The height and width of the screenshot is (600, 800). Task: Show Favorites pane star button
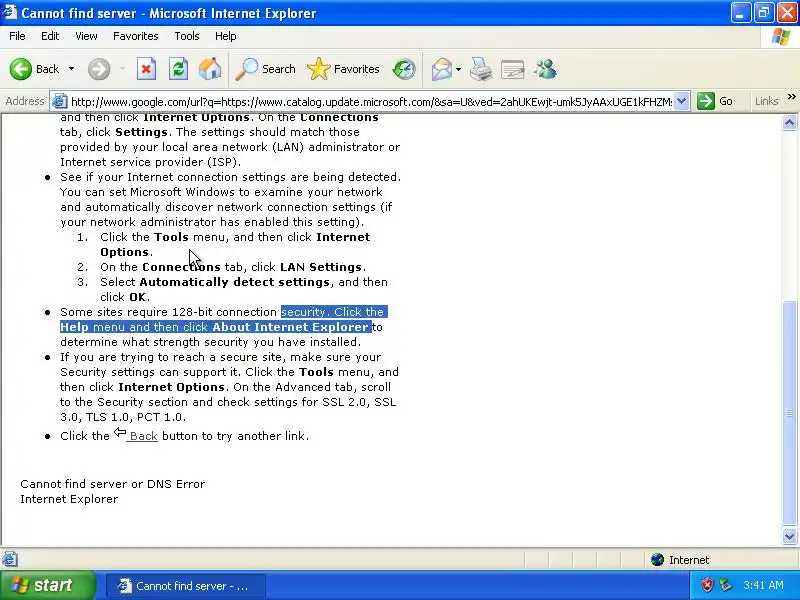pyautogui.click(x=343, y=69)
